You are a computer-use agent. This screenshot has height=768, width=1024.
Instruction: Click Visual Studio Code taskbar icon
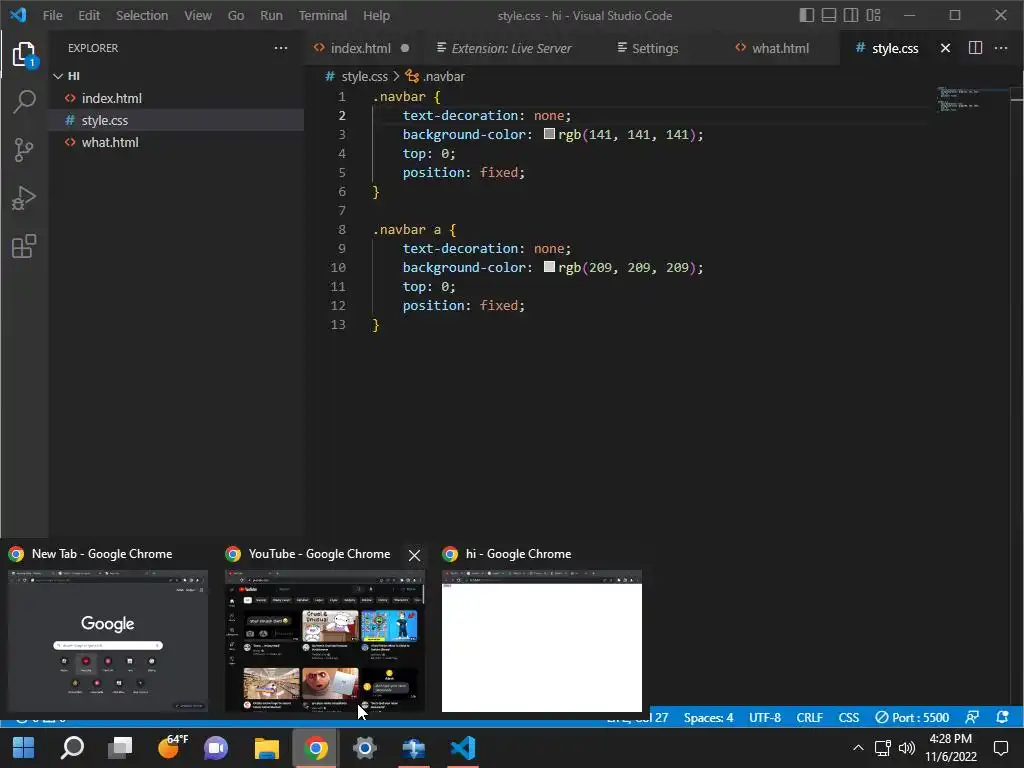(462, 748)
